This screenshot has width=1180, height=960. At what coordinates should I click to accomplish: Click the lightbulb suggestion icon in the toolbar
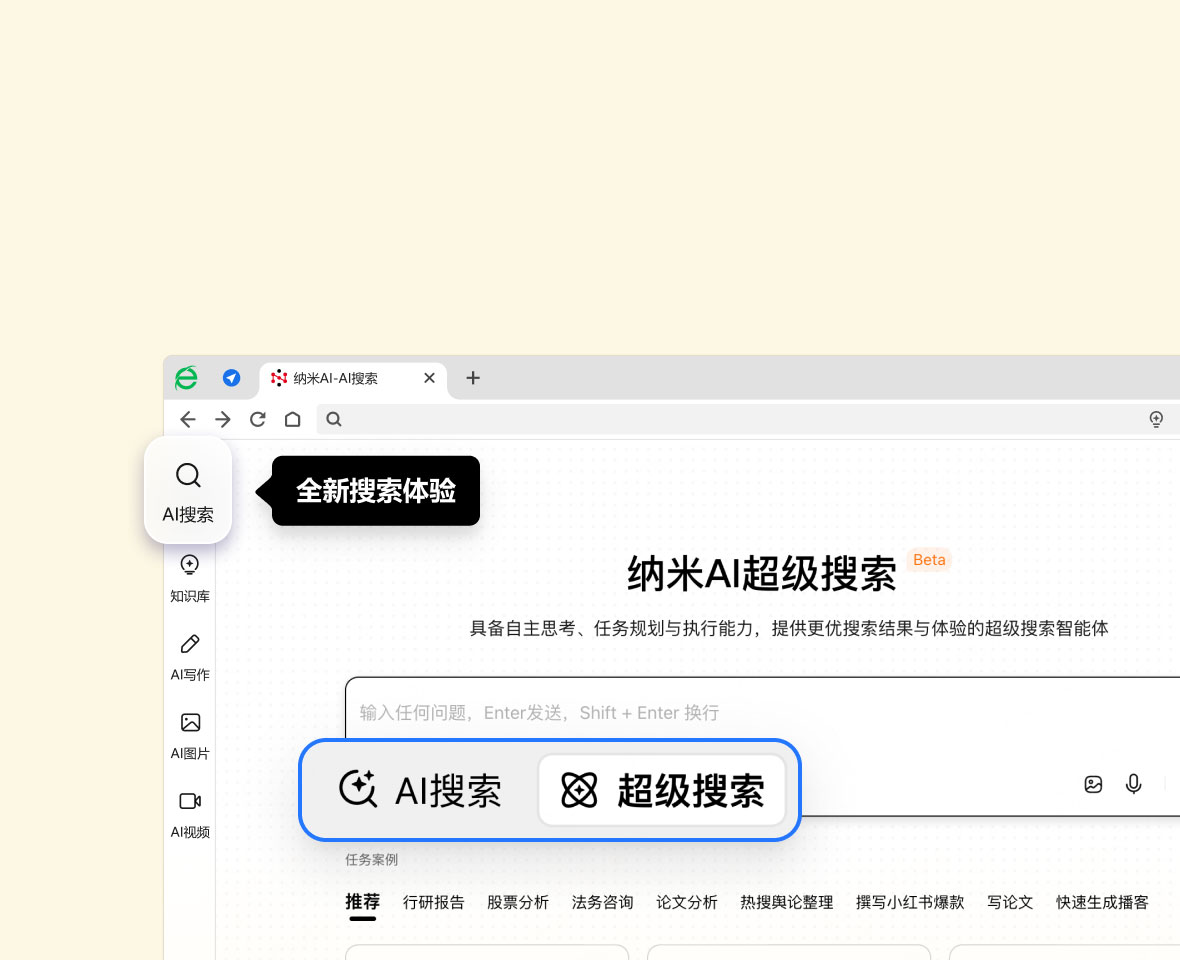pos(1156,419)
